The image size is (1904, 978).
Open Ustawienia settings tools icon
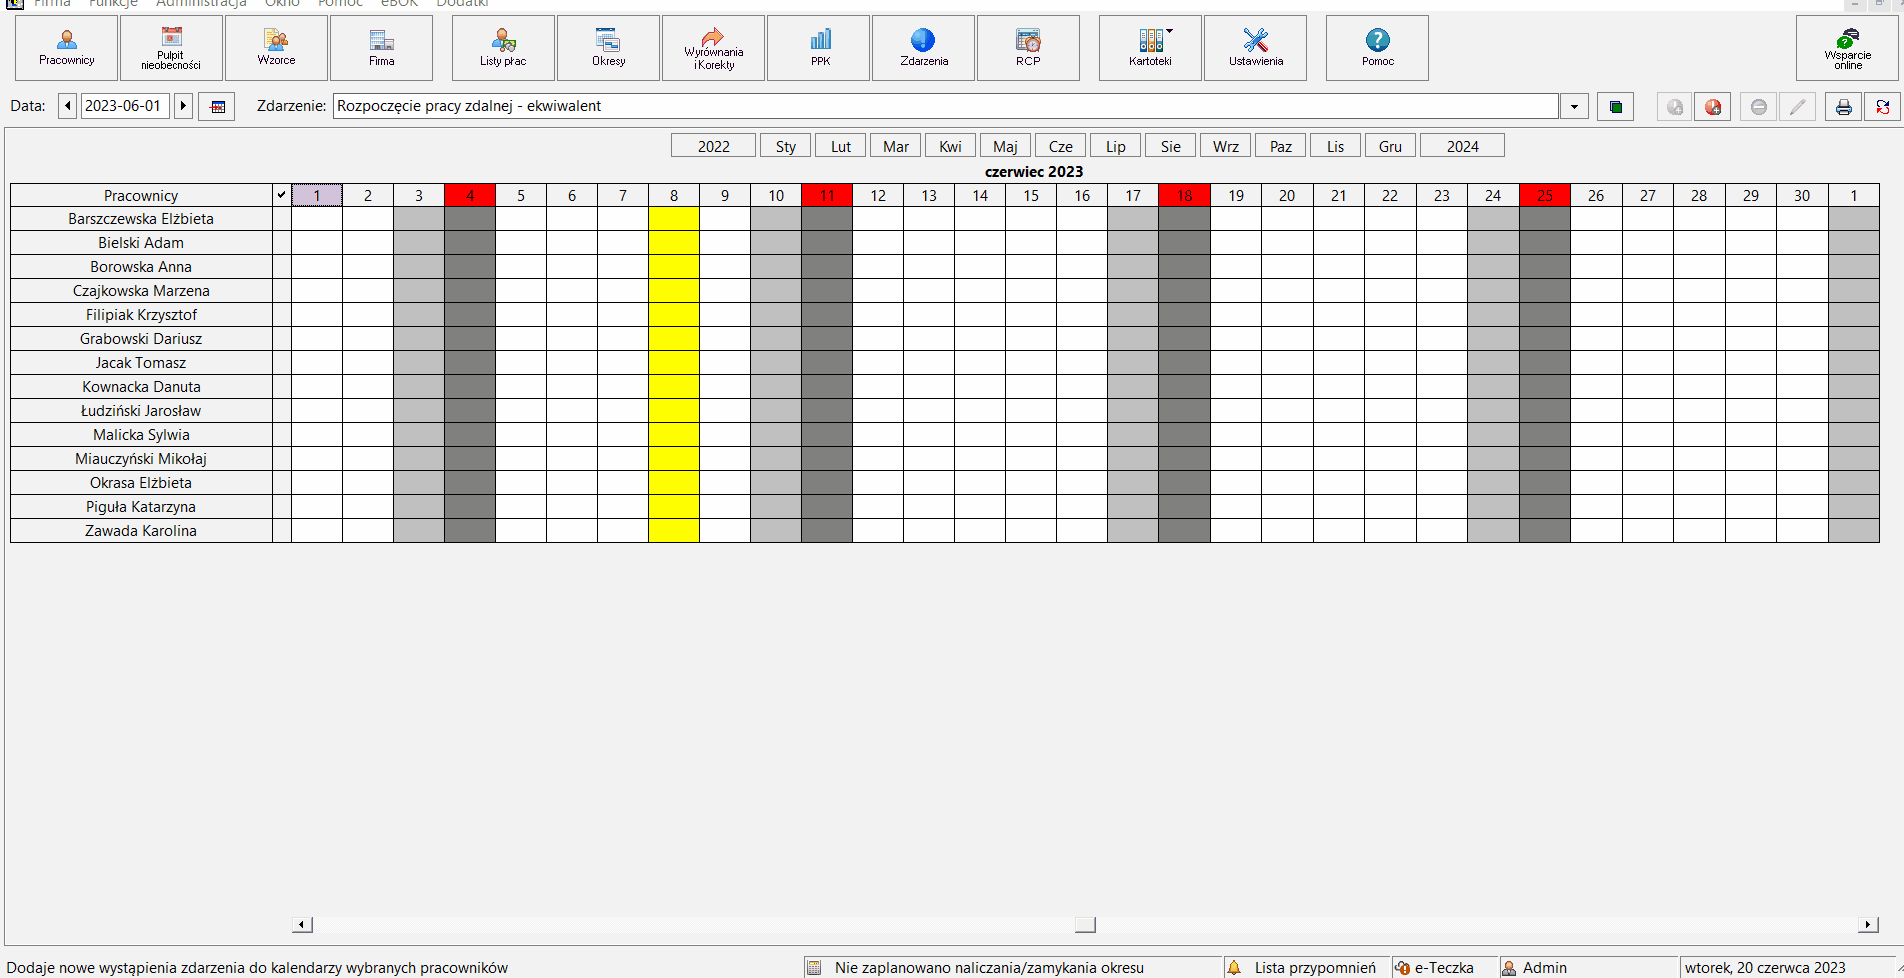click(x=1255, y=40)
